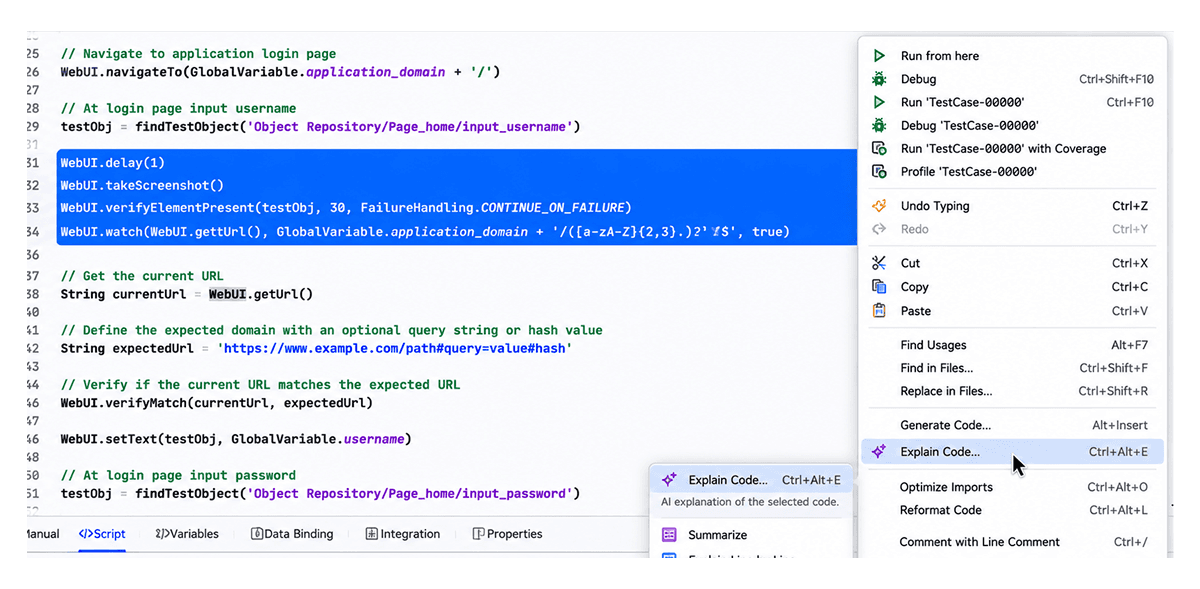Click the input_password findTestObject line
This screenshot has width=1200, height=589.
click(x=320, y=494)
